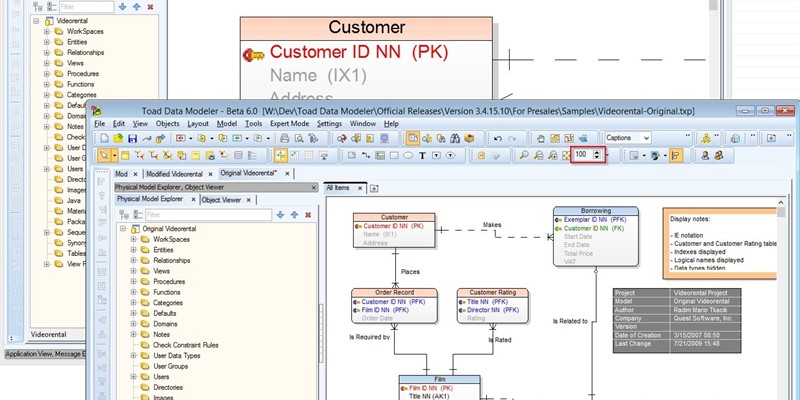Click the printer icon in the toolbar
800x400 pixels.
point(284,138)
